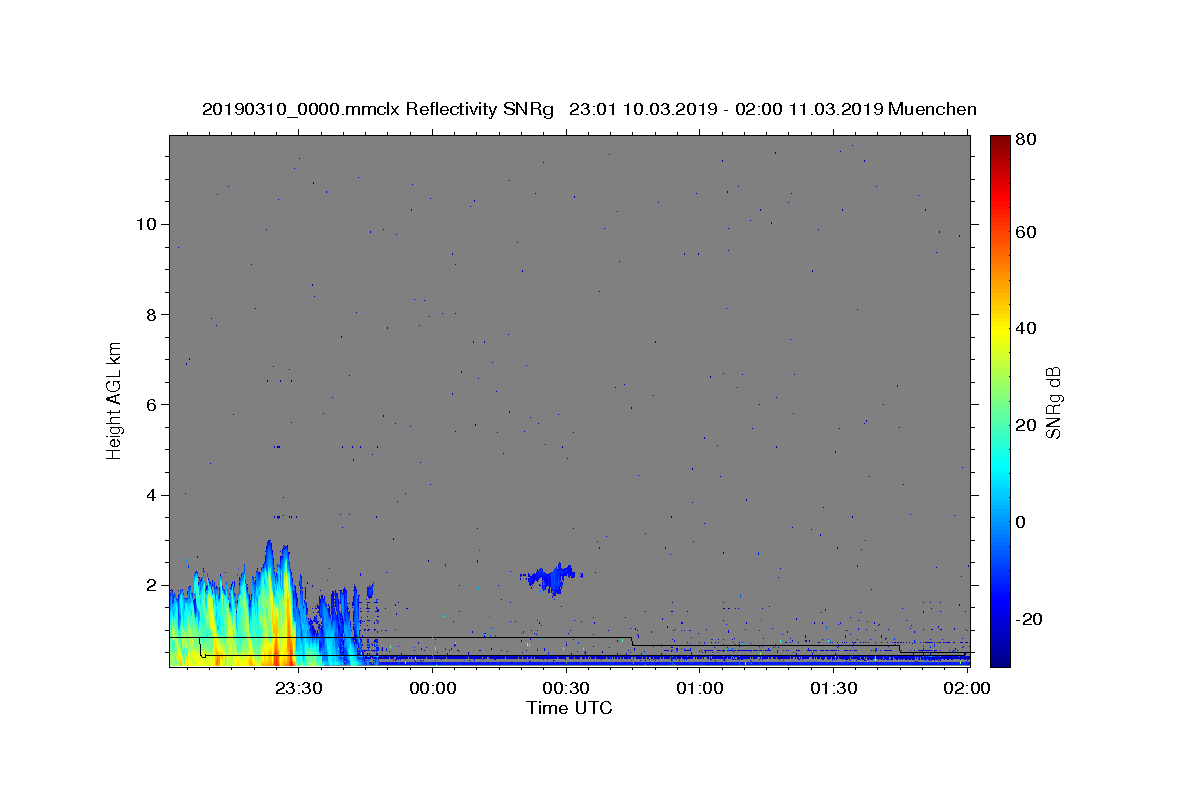Viewport: 1200px width, 800px height.
Task: Click the plot title text
Action: 589,109
